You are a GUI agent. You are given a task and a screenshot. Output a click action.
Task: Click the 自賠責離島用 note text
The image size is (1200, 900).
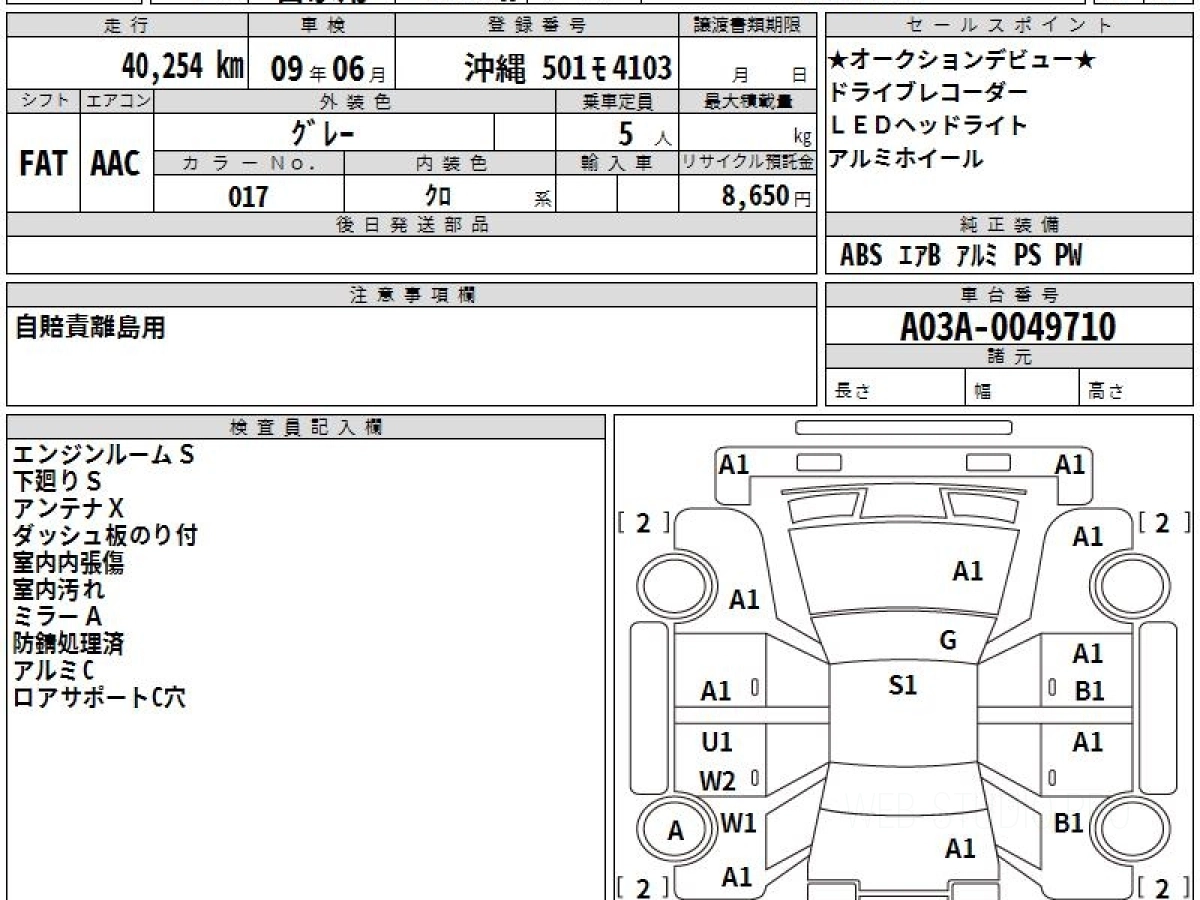pos(90,327)
